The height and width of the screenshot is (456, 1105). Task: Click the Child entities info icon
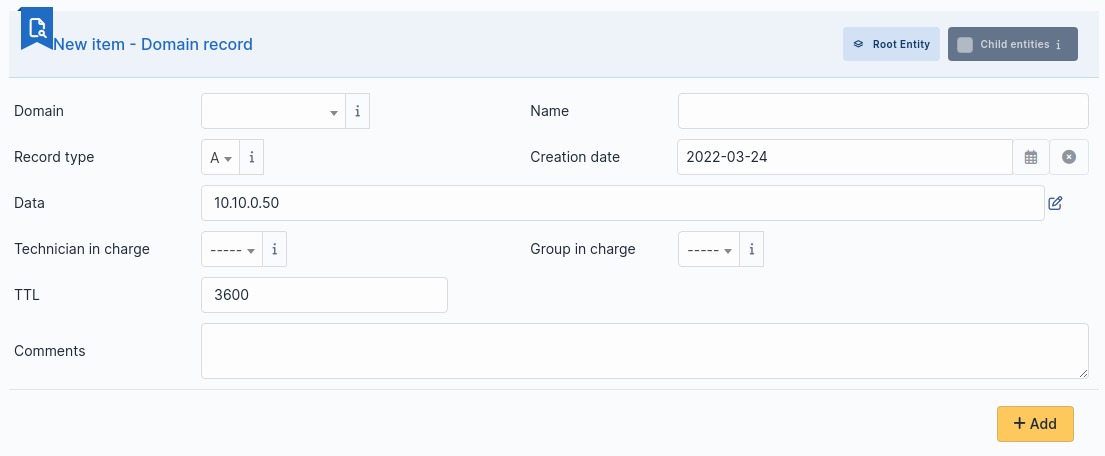(x=1058, y=44)
